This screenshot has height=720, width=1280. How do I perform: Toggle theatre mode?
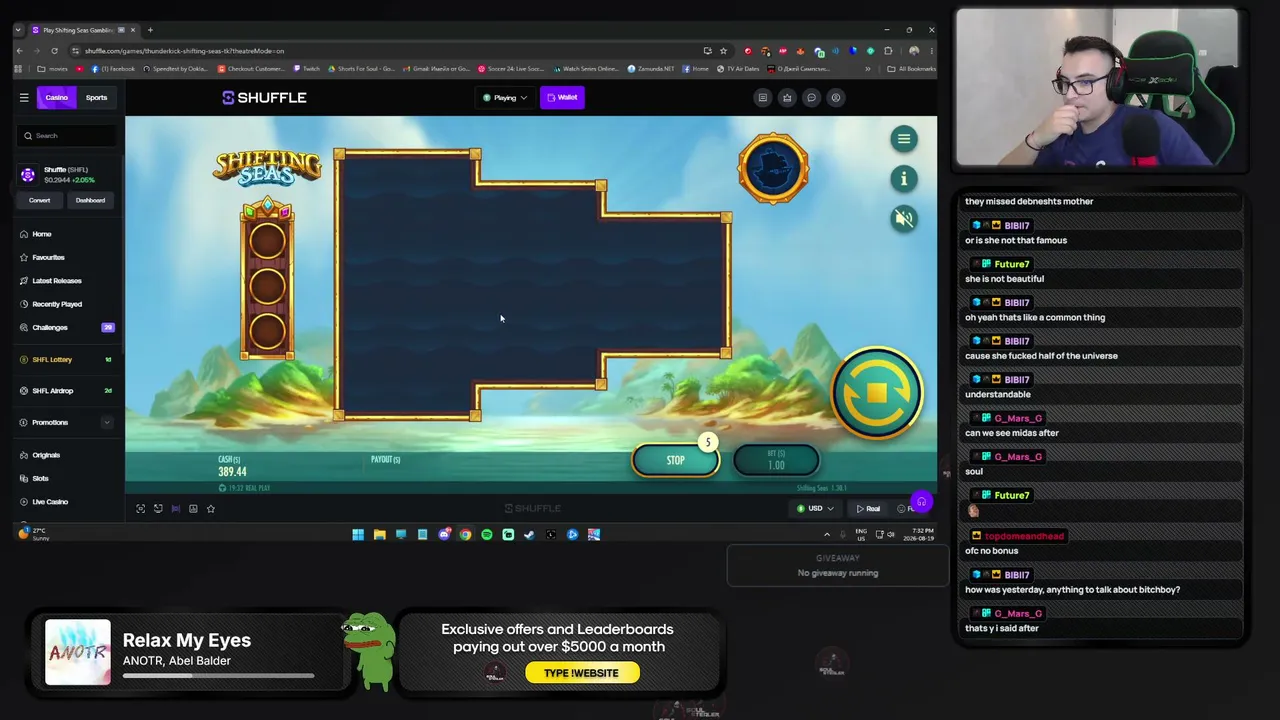point(175,509)
